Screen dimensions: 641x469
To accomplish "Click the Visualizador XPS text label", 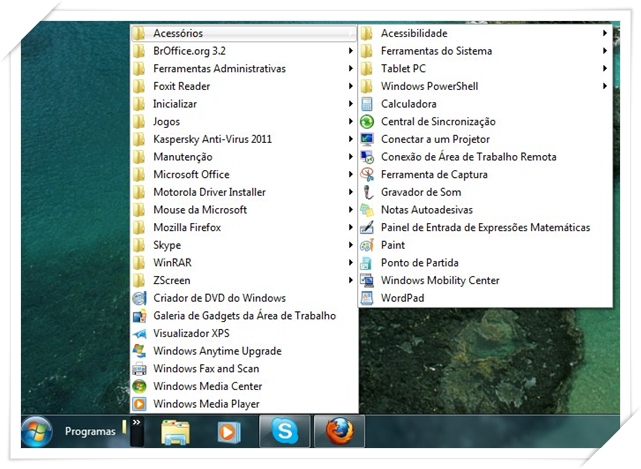I will coord(191,333).
